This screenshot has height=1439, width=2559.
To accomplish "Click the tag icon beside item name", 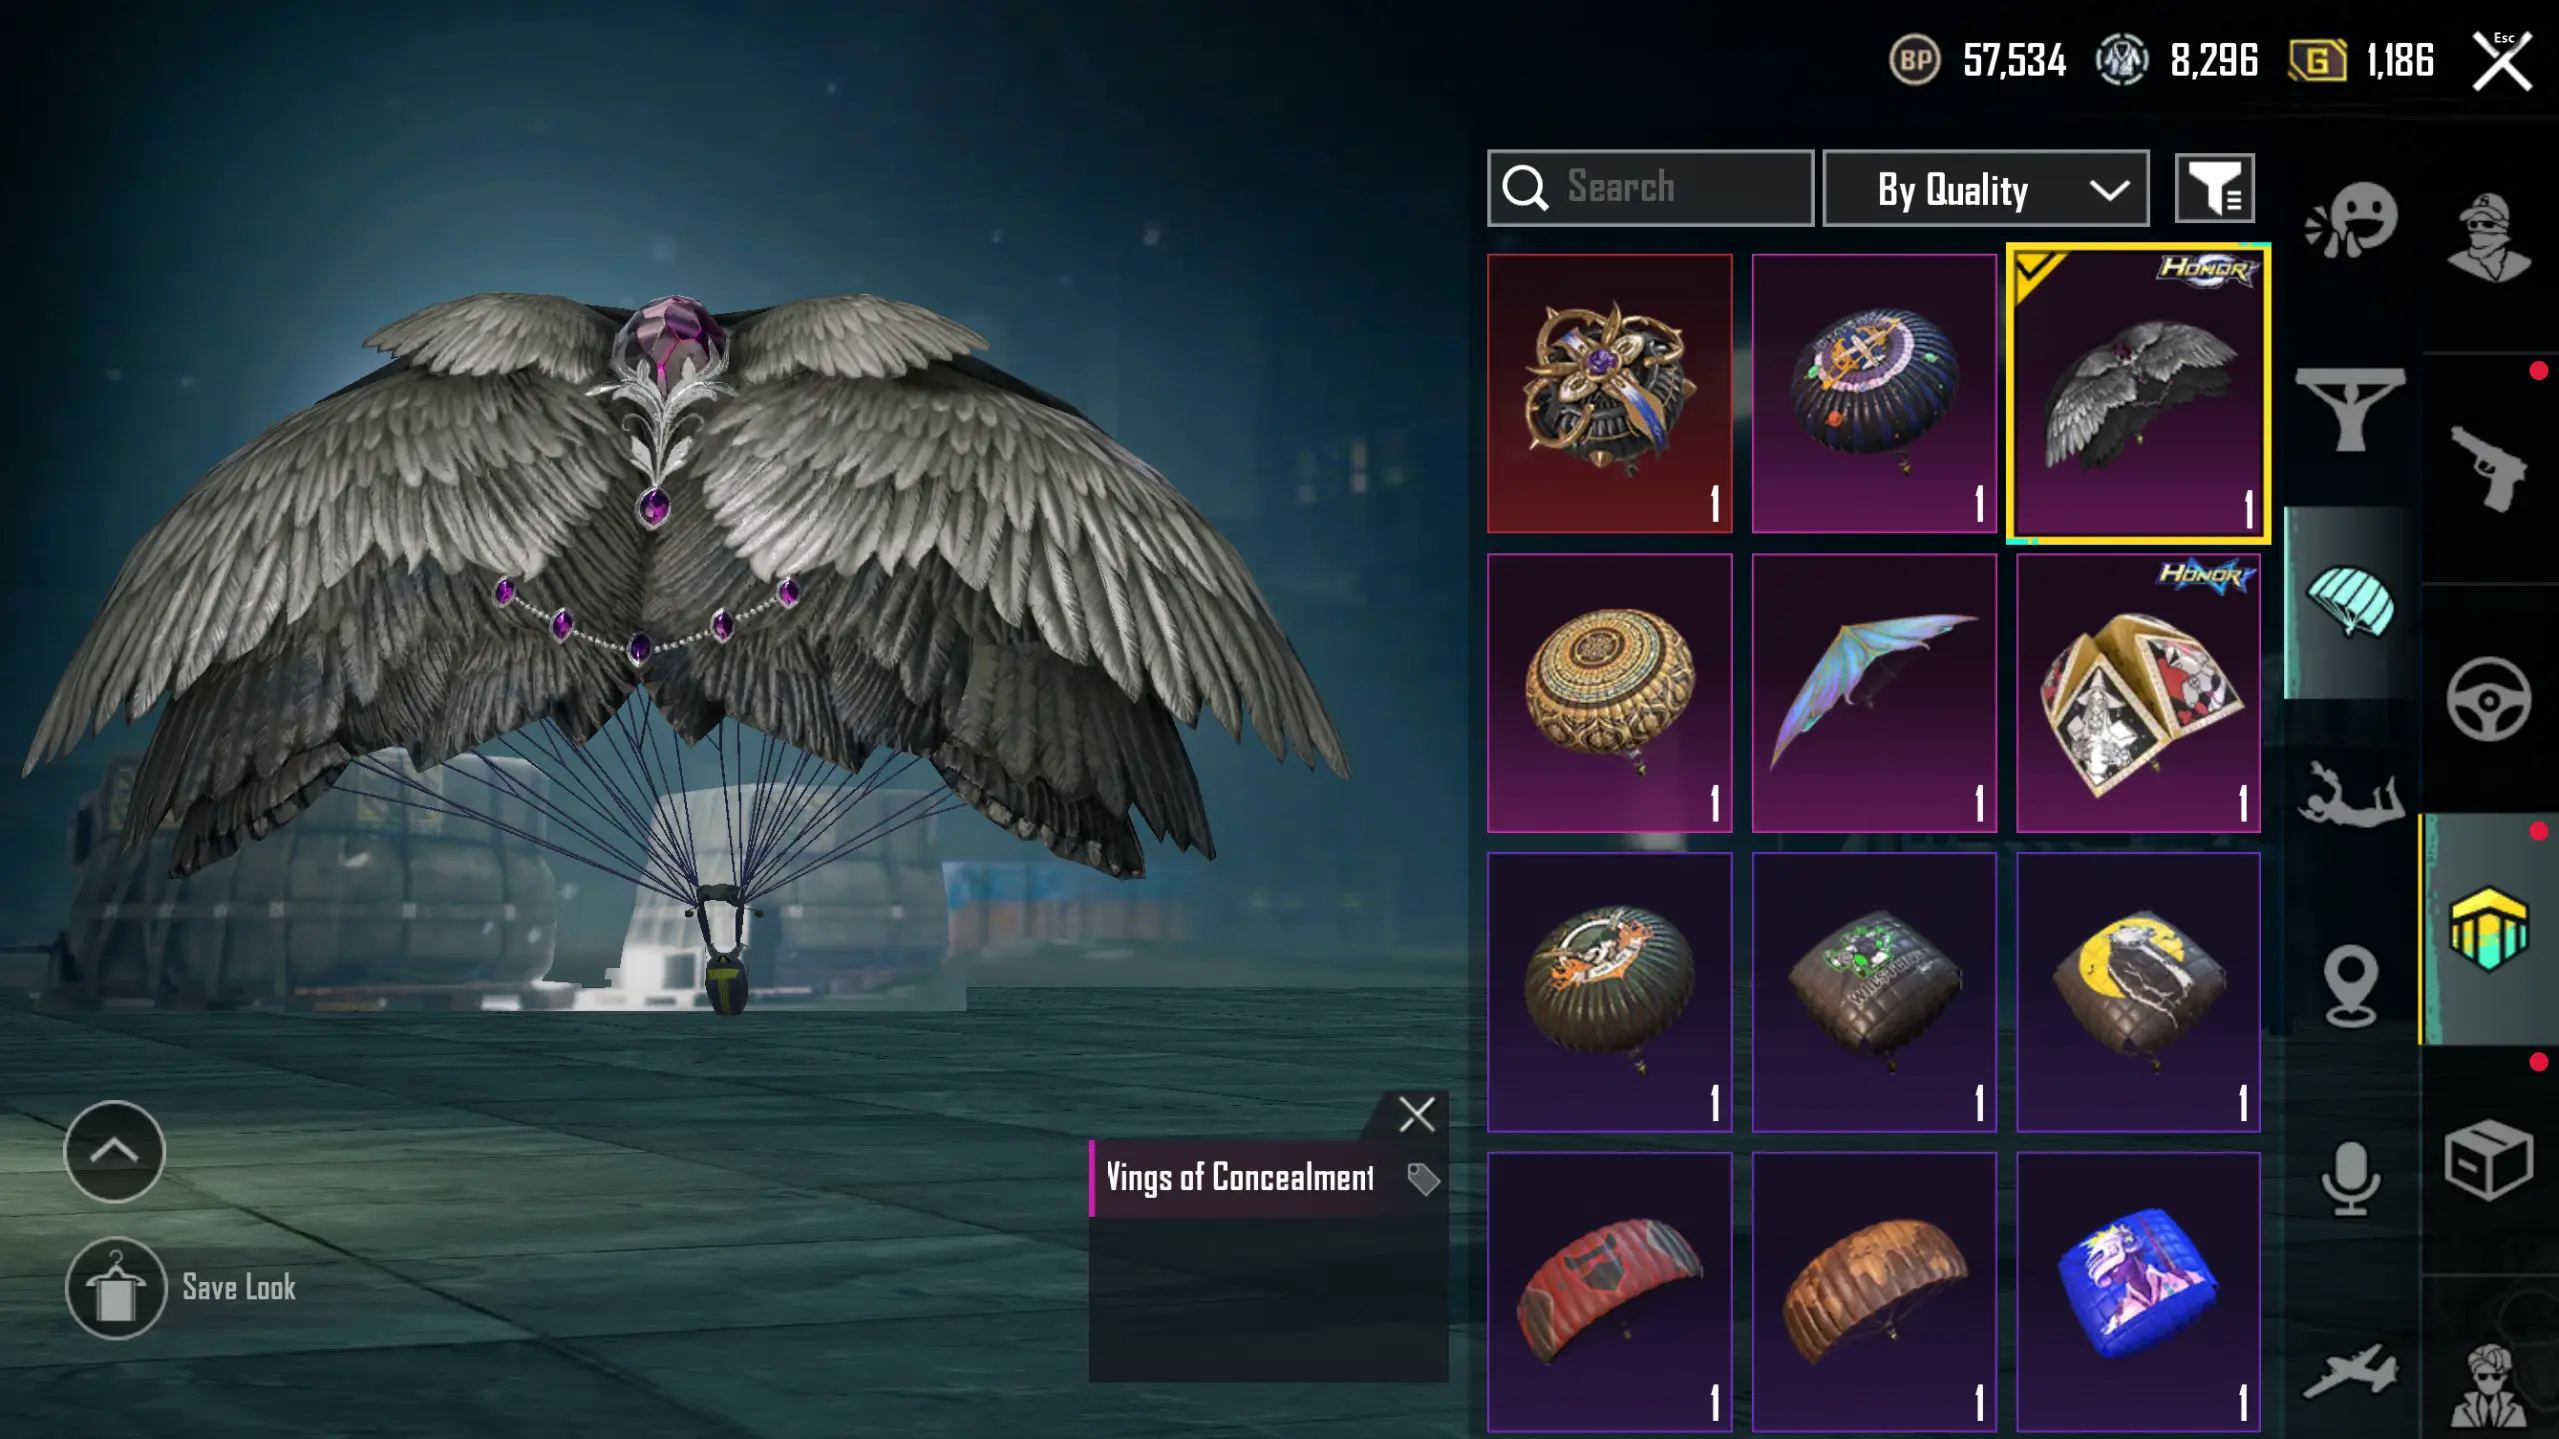I will click(1422, 1179).
